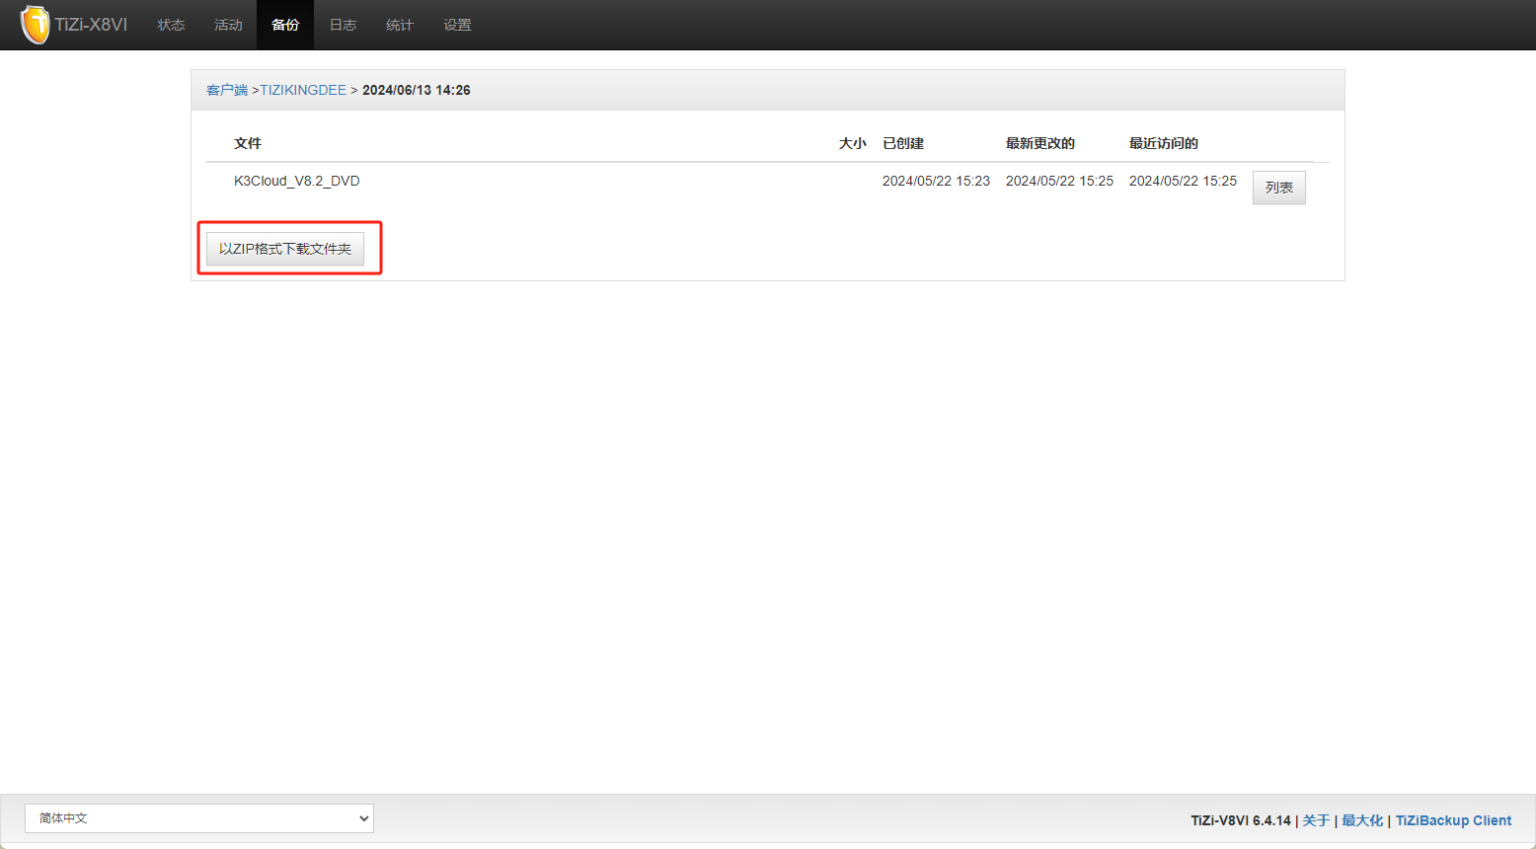Click the 最新更改的 column header
Viewport: 1536px width, 849px height.
pos(1040,143)
